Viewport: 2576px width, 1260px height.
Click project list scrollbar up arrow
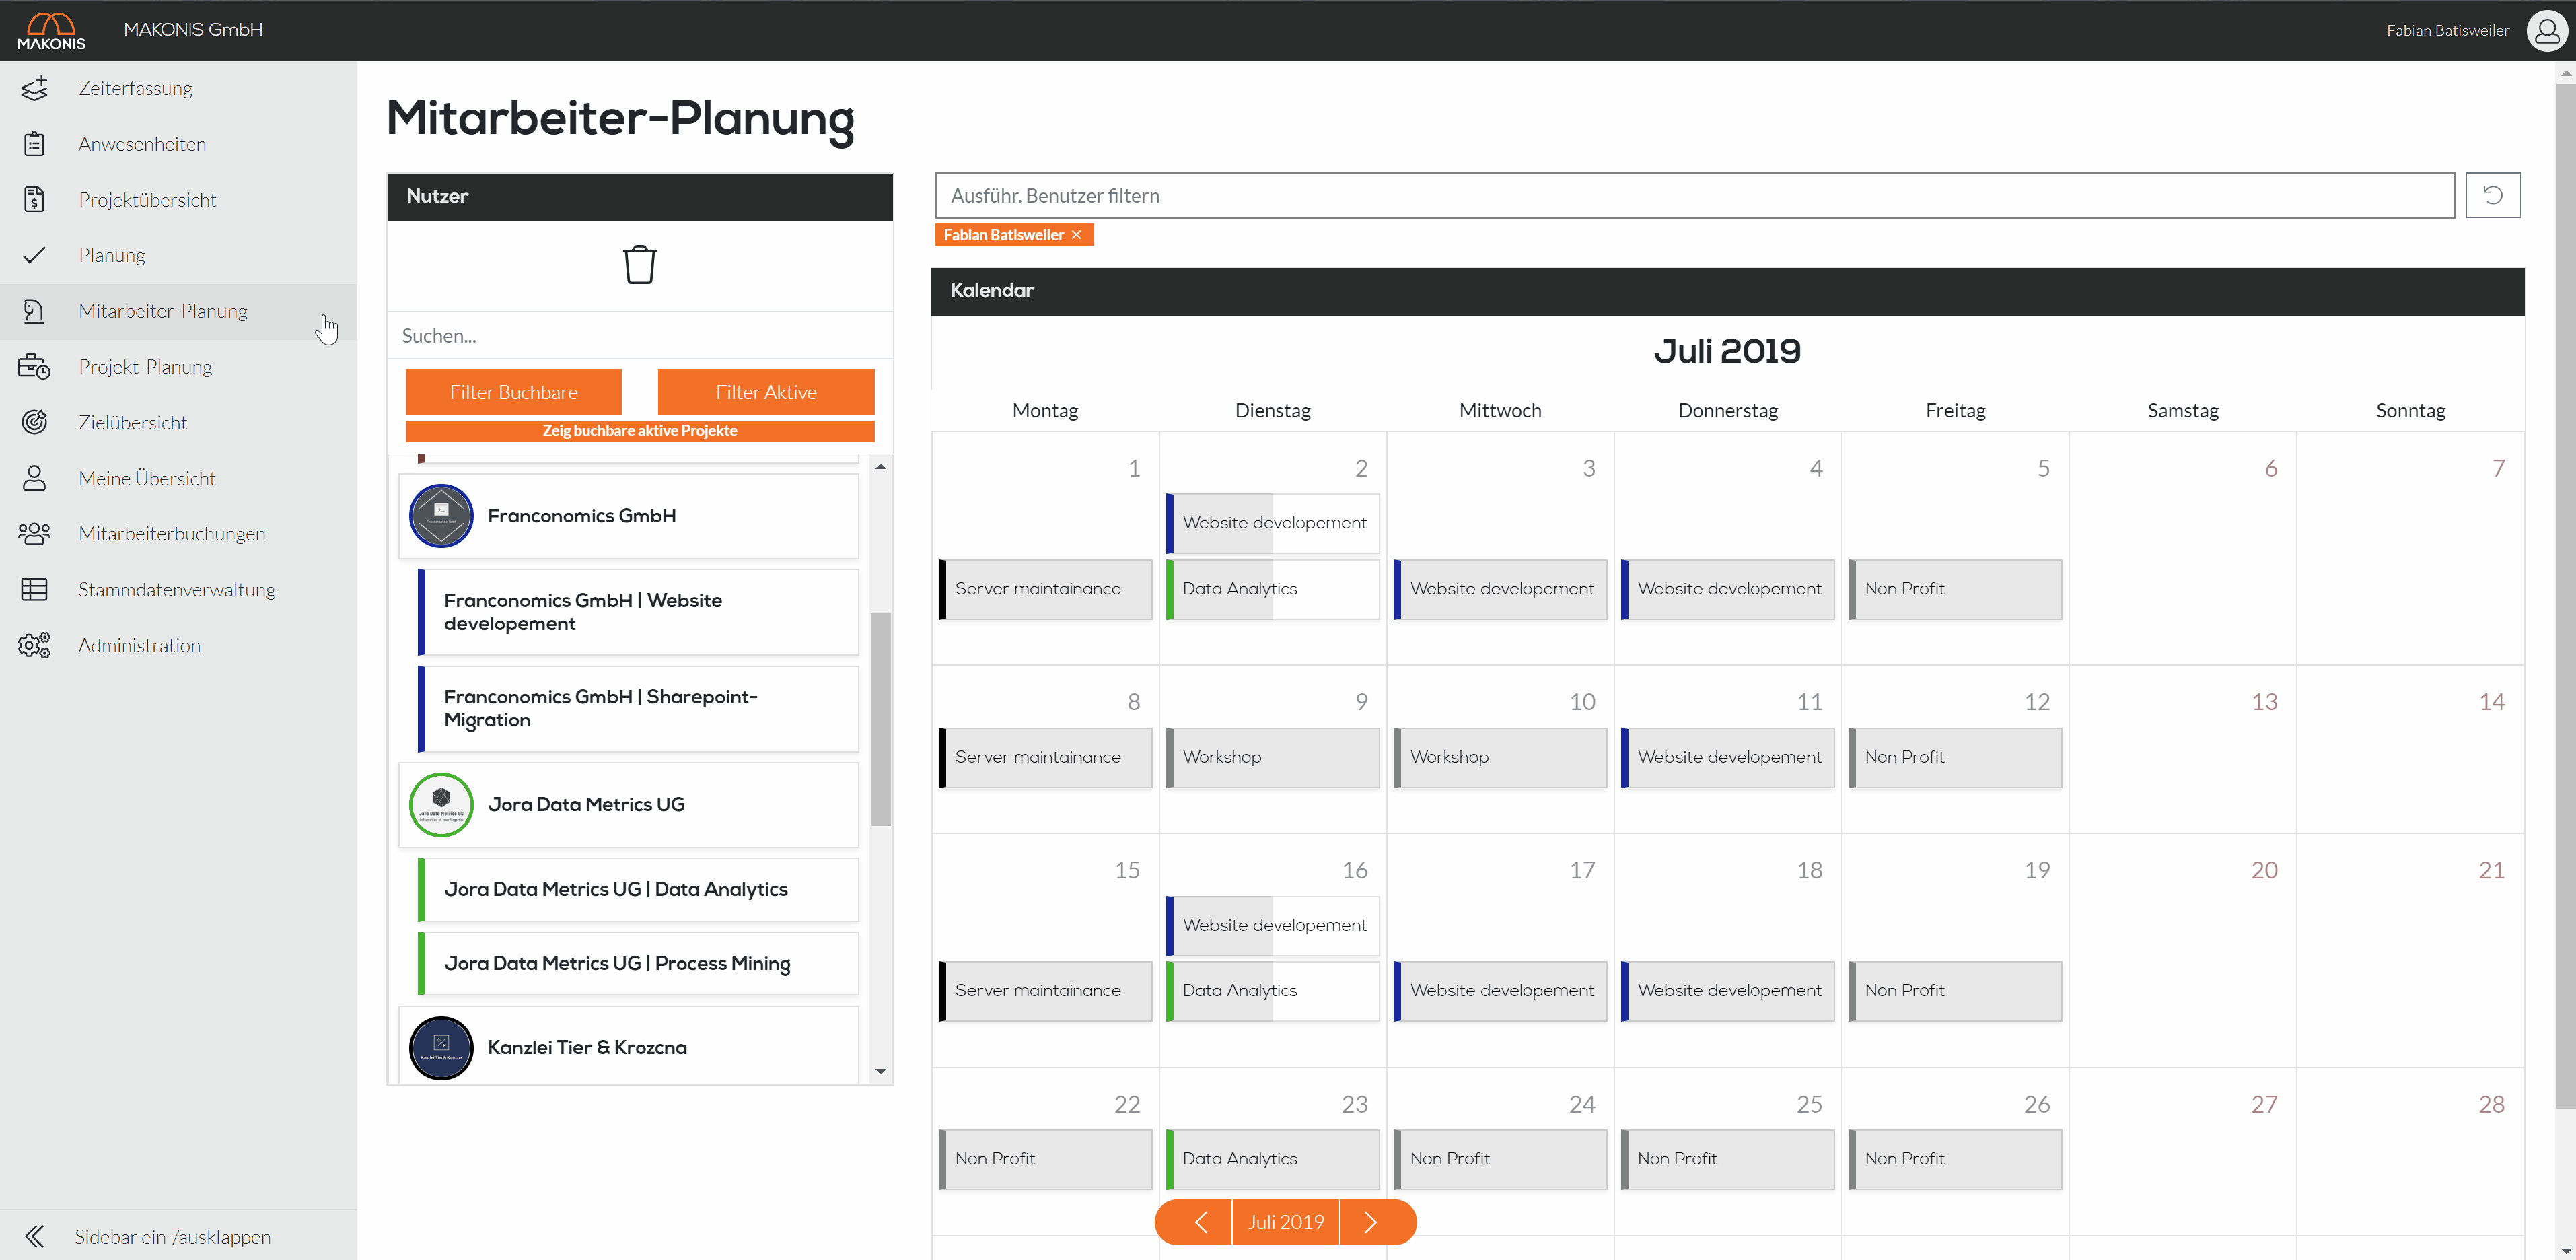pos(881,467)
